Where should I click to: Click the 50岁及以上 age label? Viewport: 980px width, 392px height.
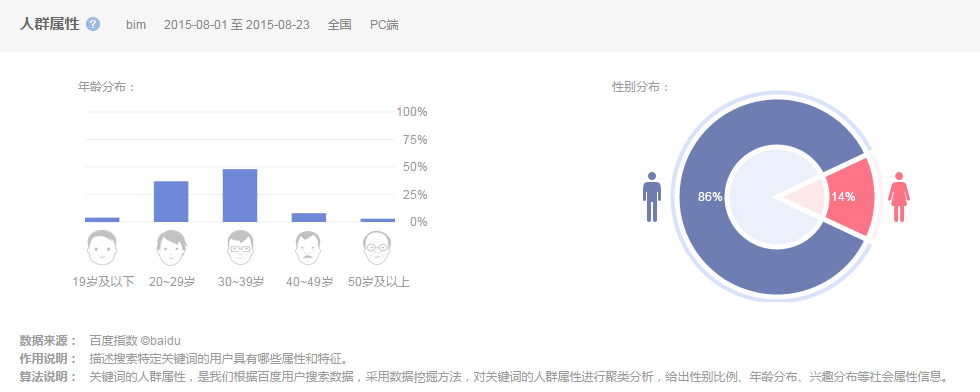point(379,282)
